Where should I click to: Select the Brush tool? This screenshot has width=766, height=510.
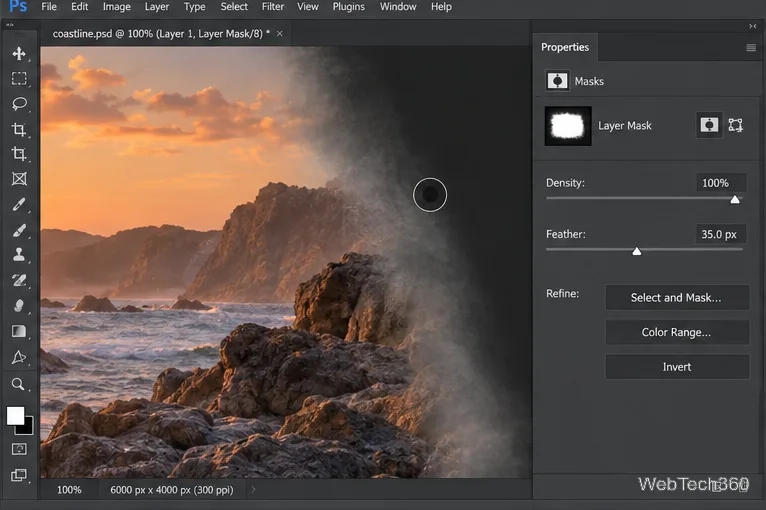[19, 230]
